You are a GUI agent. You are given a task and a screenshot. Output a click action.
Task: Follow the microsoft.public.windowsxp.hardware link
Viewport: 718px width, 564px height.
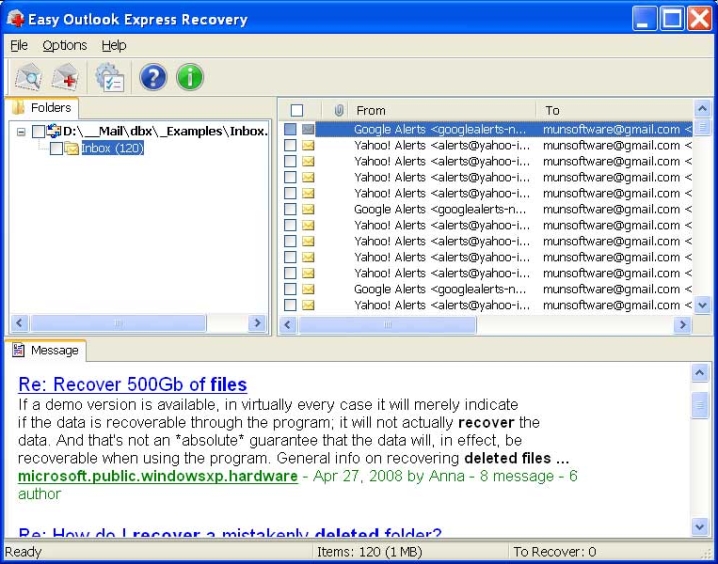[157, 476]
